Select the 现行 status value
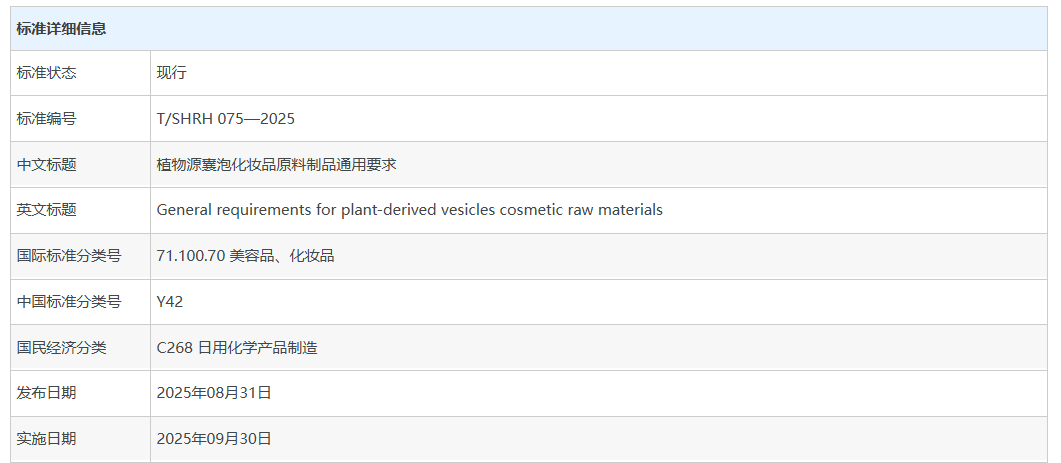The height and width of the screenshot is (463, 1061). click(172, 73)
